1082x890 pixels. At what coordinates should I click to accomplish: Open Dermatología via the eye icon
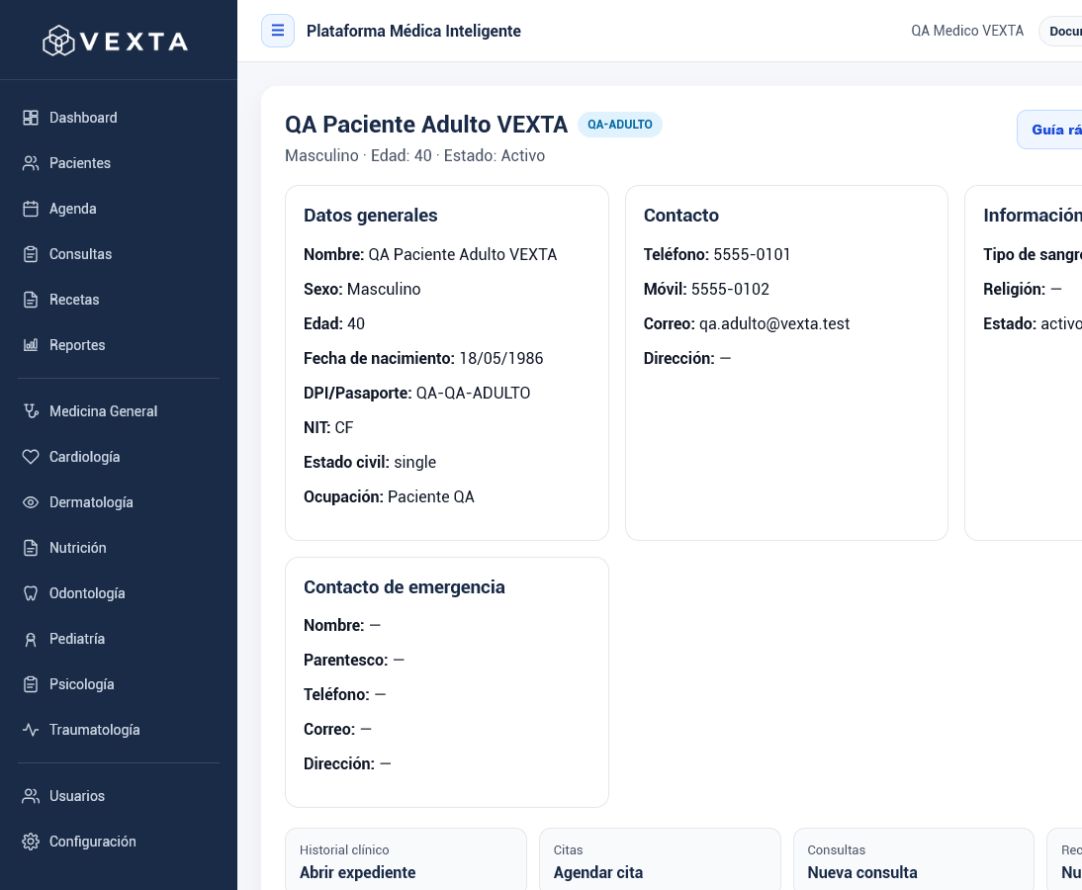[x=30, y=502]
